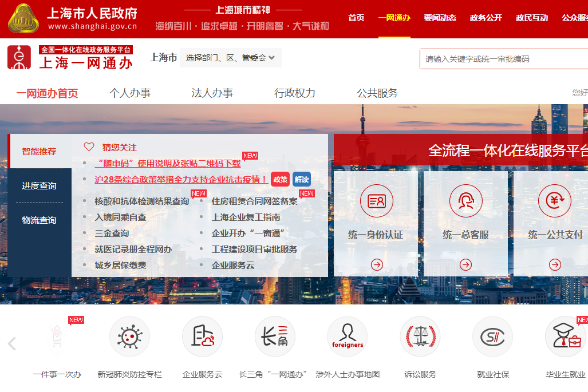The width and height of the screenshot is (588, 392).
Task: Open the 工程建设项目审批服务 link
Action: 254,249
